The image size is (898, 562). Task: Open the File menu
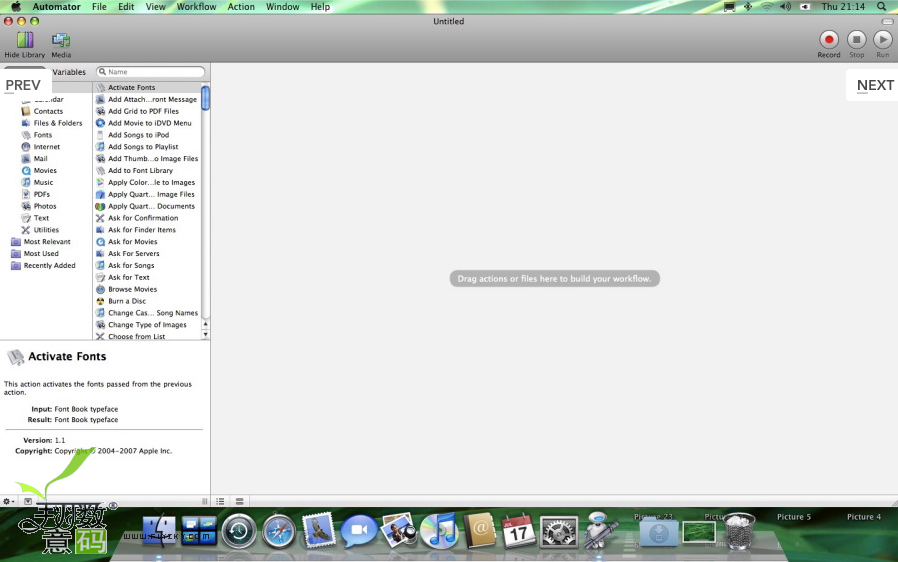99,7
